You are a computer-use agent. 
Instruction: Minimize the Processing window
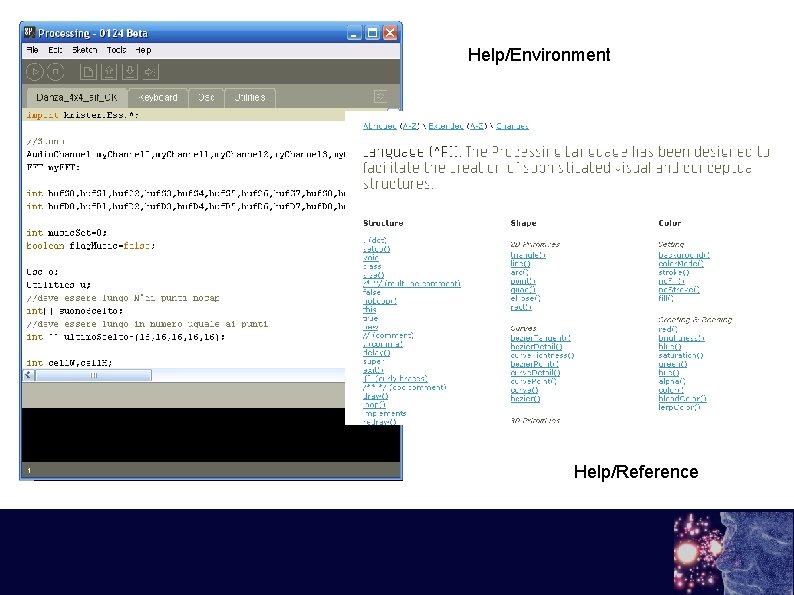click(x=354, y=33)
